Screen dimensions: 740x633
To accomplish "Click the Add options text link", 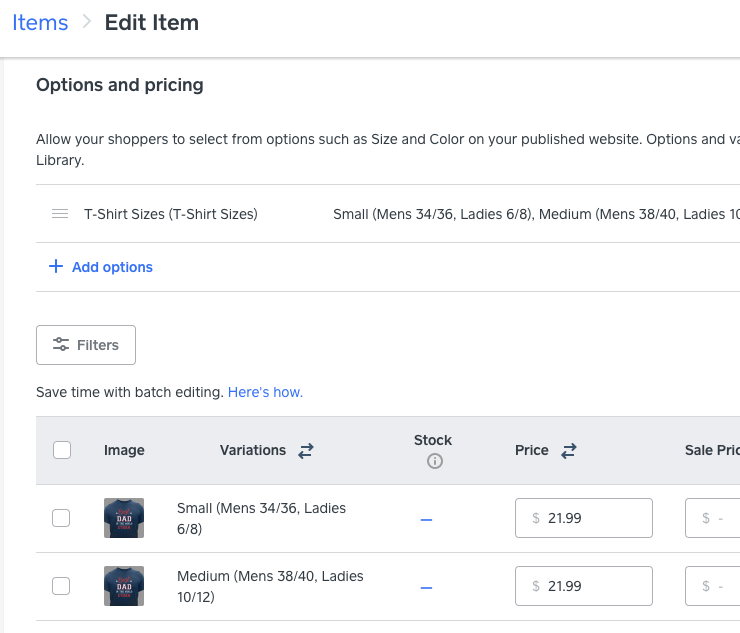I will pyautogui.click(x=112, y=267).
